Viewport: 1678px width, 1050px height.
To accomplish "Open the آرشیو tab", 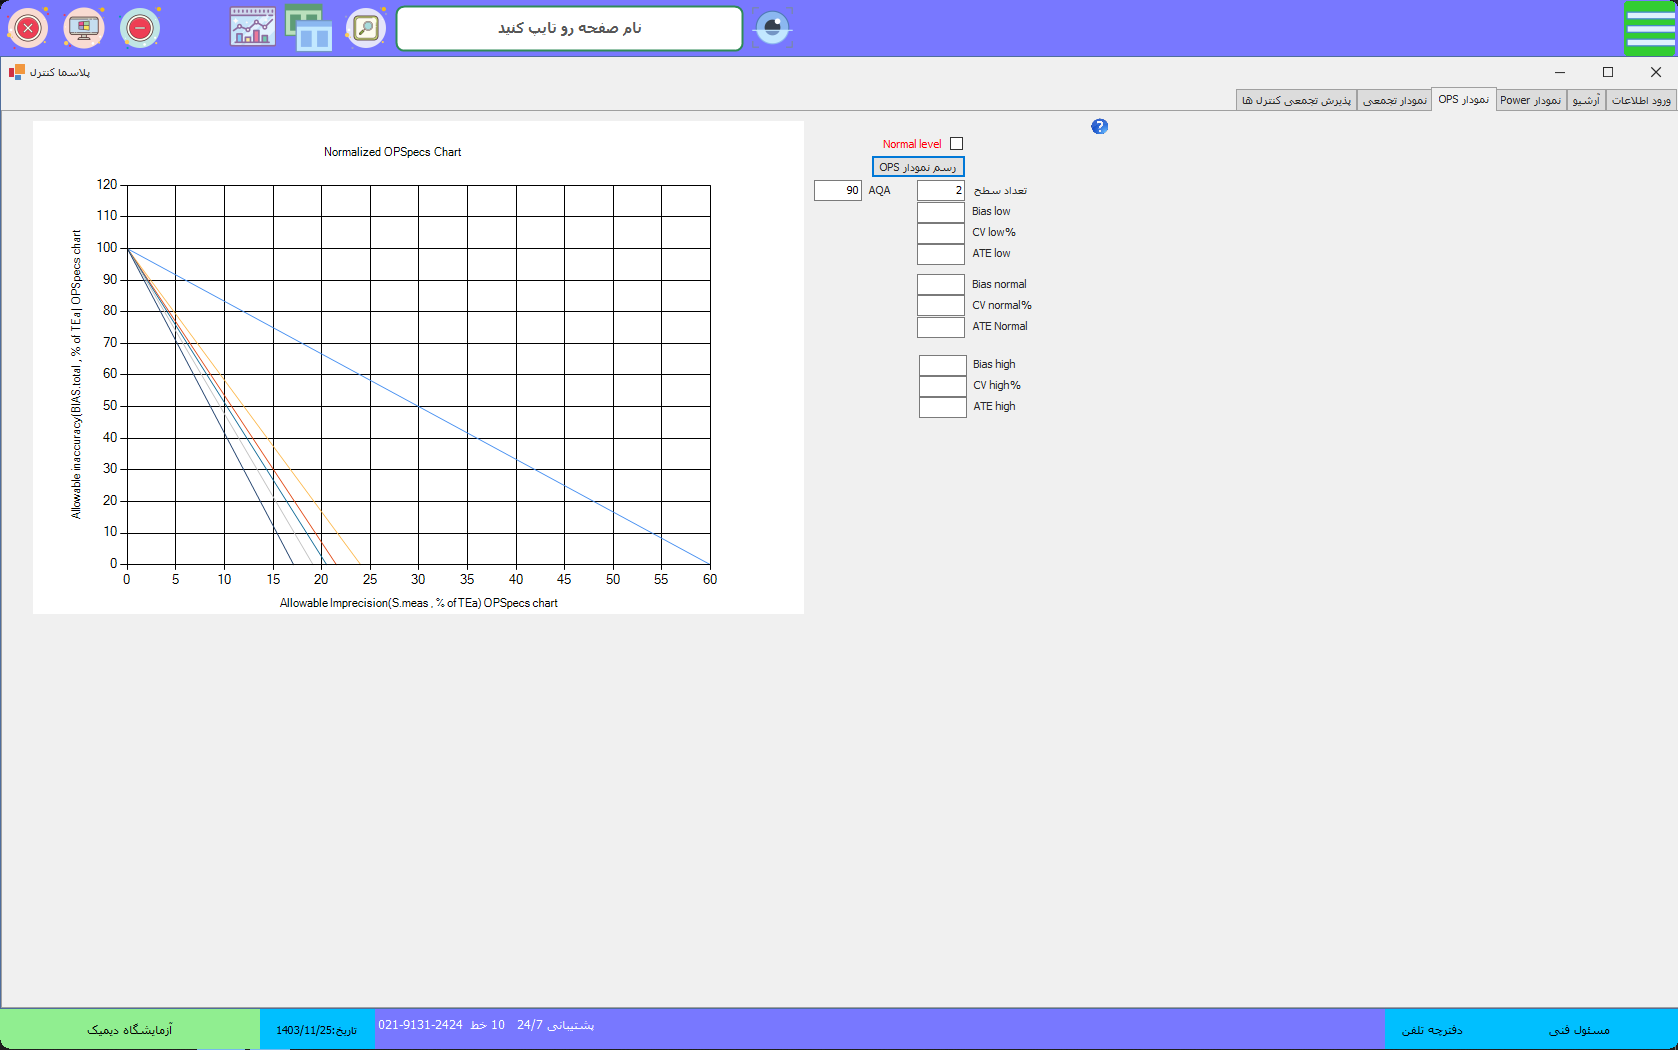I will tap(1586, 100).
